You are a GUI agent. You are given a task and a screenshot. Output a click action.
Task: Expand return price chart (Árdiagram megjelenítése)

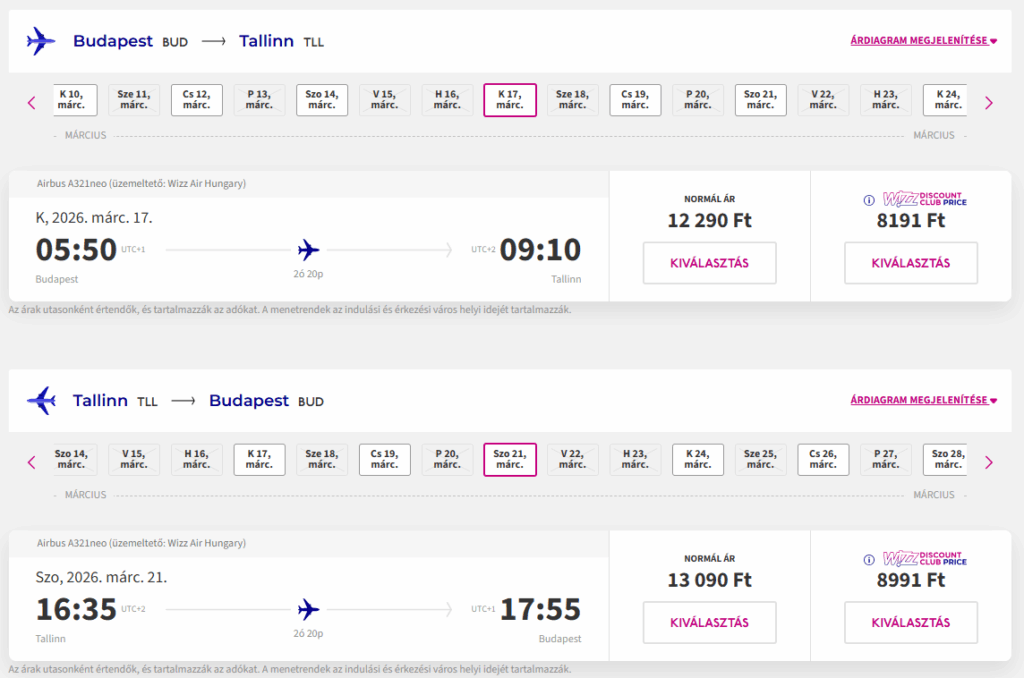(x=923, y=401)
